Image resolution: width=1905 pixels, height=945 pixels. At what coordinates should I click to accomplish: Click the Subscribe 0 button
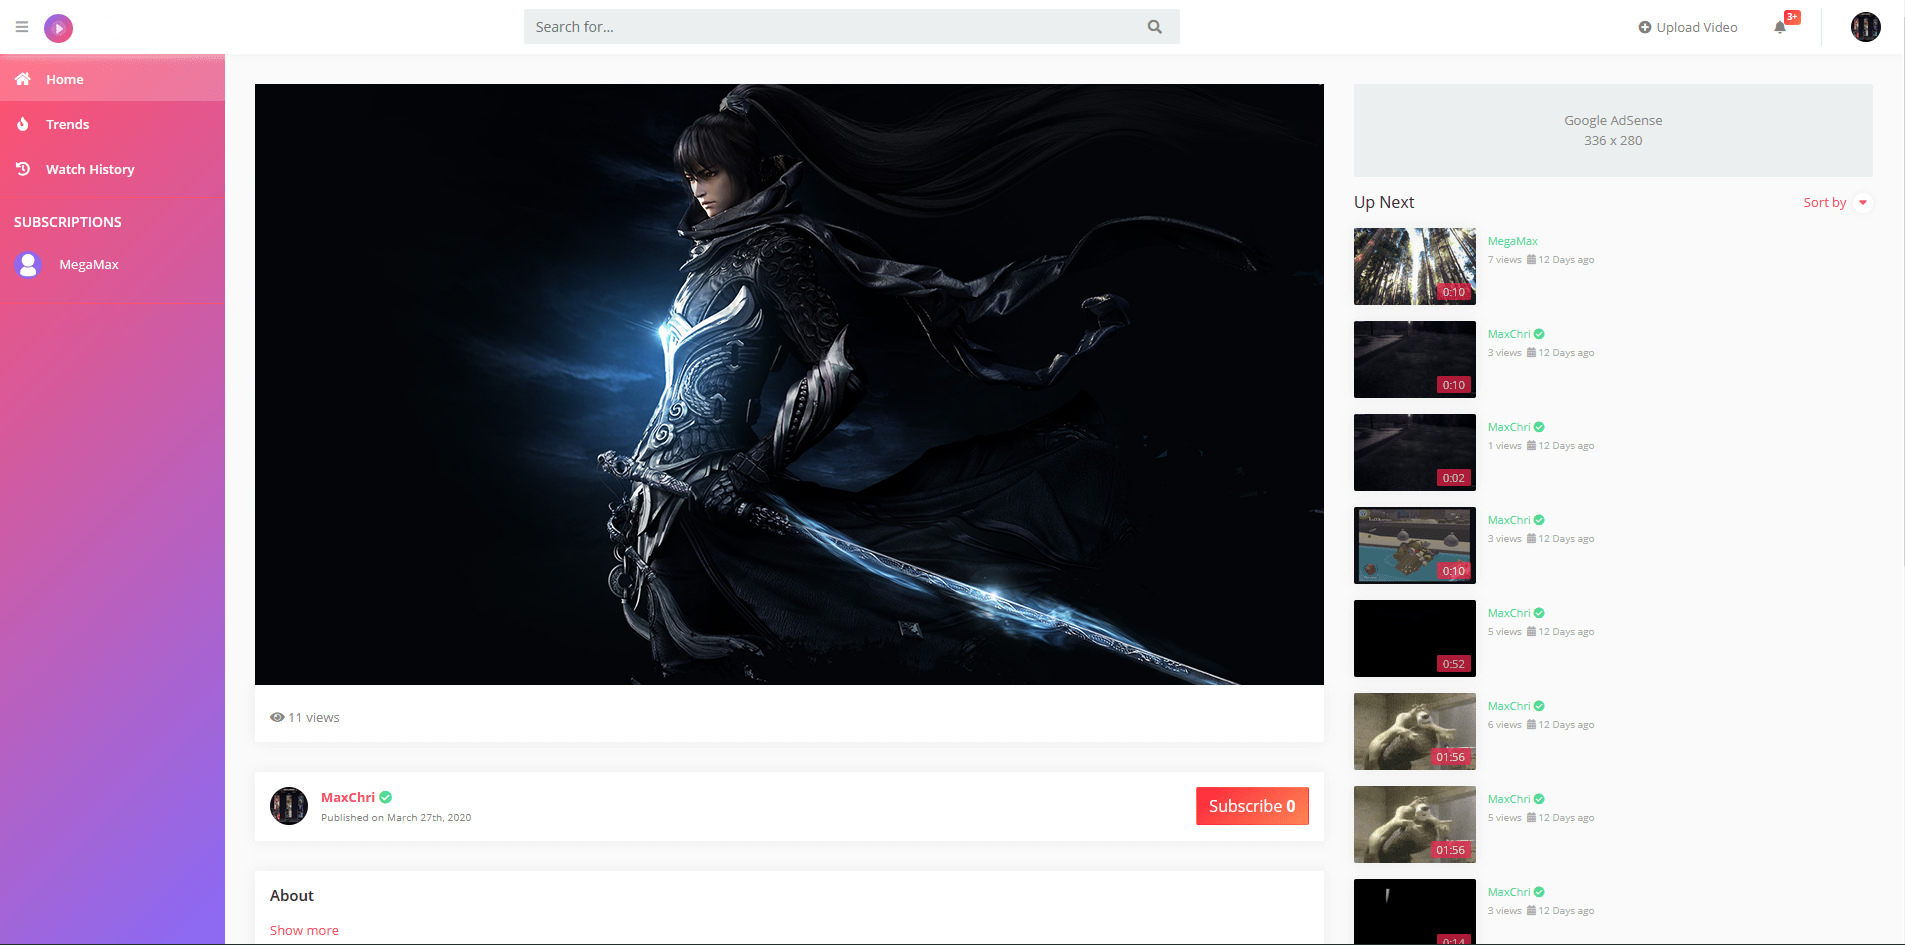pyautogui.click(x=1252, y=806)
